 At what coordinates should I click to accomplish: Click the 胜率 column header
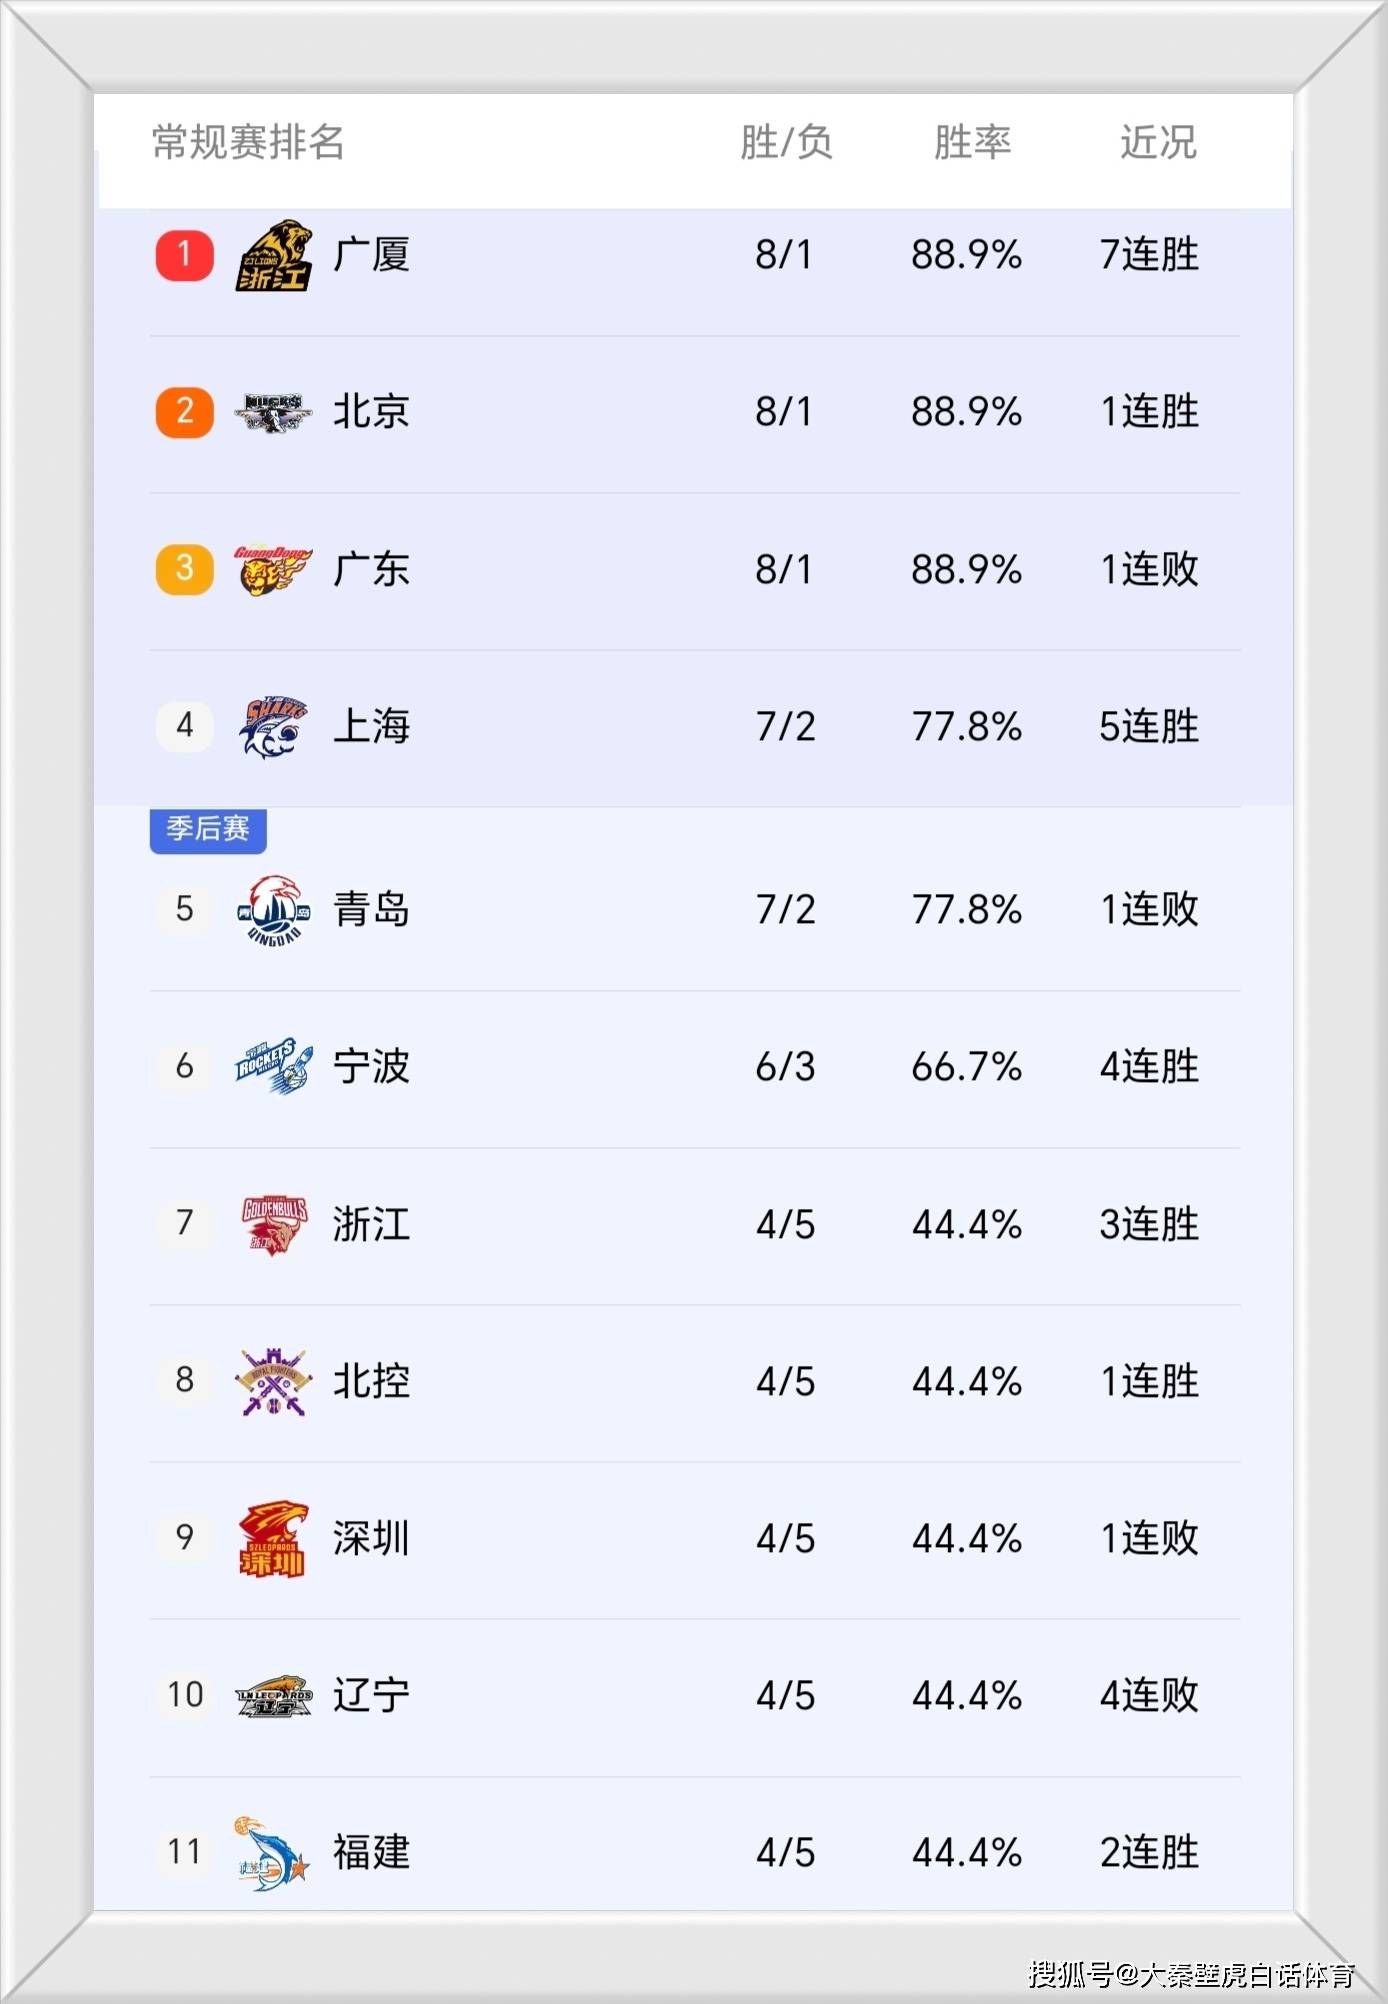pos(972,142)
